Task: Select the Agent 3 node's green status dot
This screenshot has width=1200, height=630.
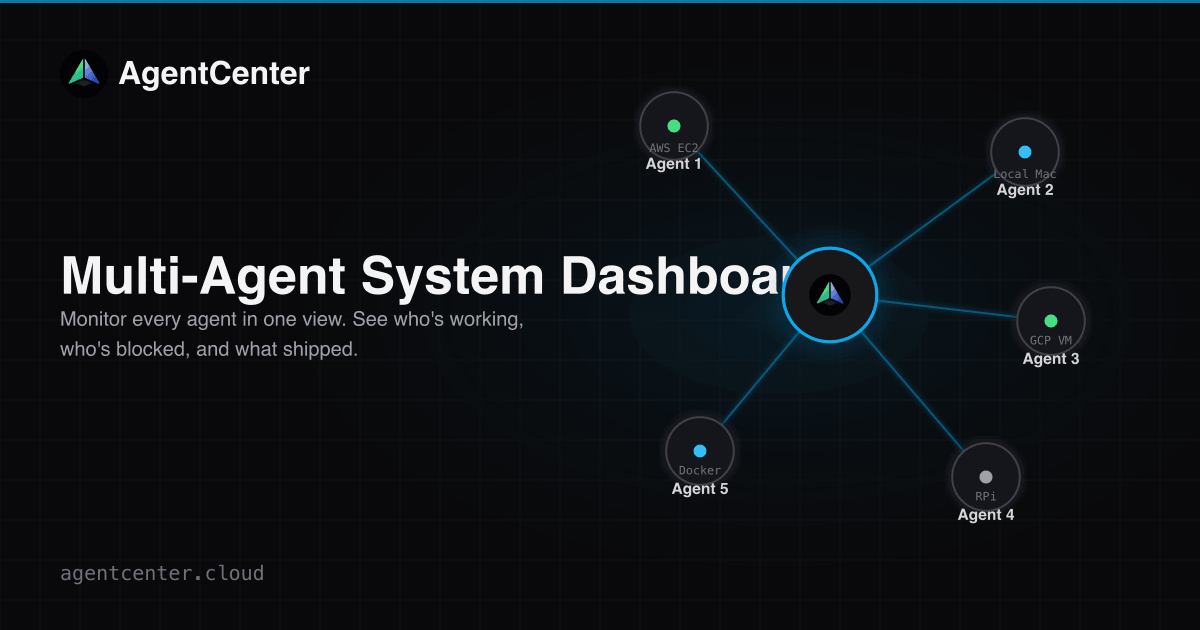Action: tap(1051, 321)
